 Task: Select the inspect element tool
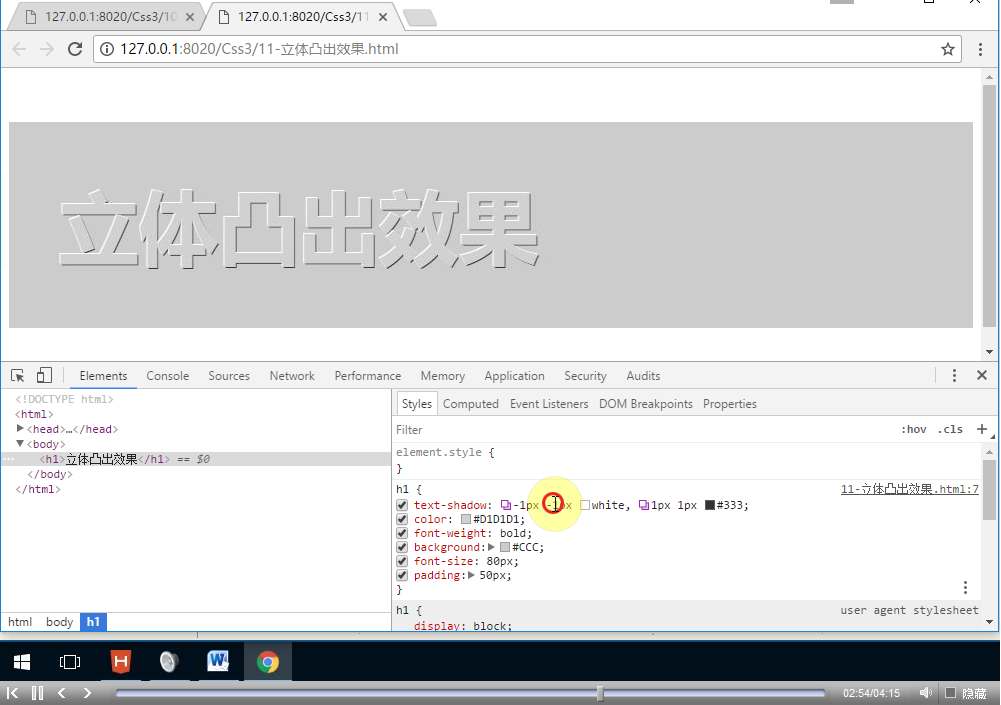coord(17,374)
